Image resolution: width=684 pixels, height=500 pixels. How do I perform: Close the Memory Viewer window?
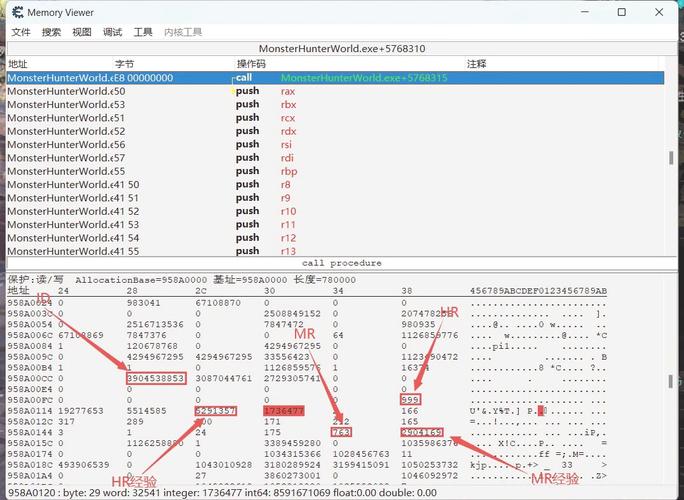(x=659, y=12)
